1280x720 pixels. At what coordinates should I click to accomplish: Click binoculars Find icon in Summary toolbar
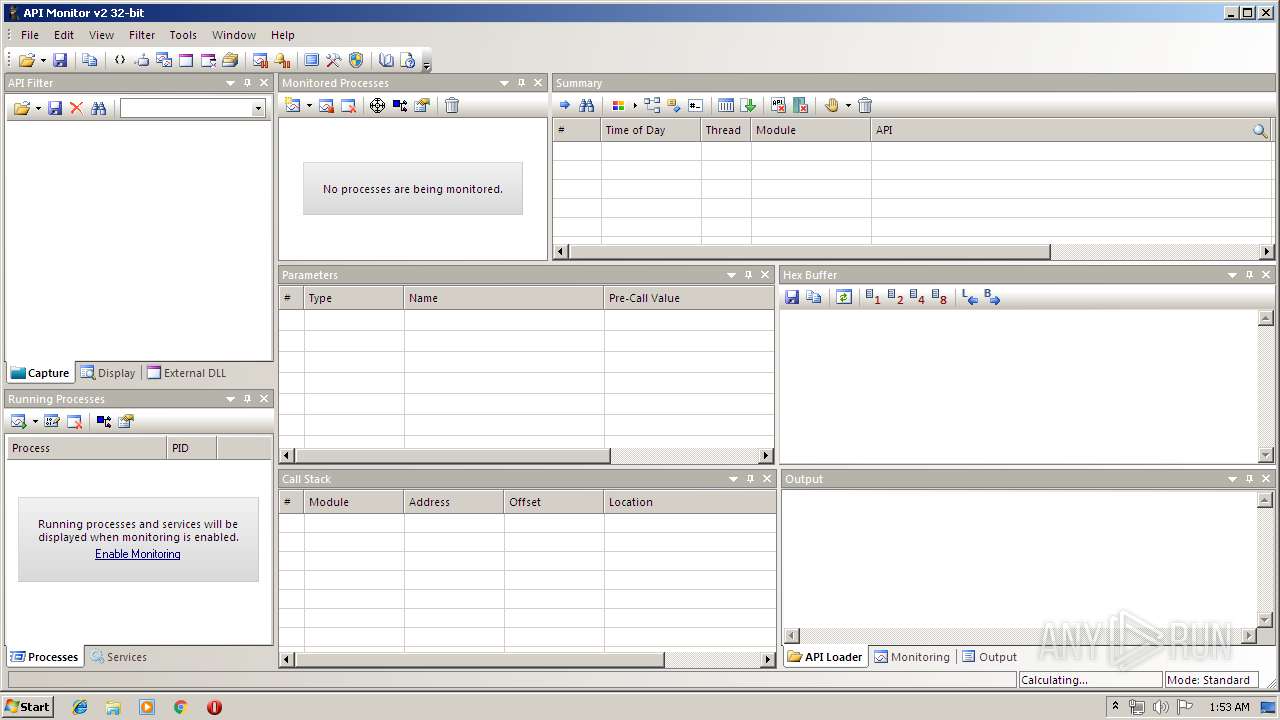pyautogui.click(x=587, y=105)
